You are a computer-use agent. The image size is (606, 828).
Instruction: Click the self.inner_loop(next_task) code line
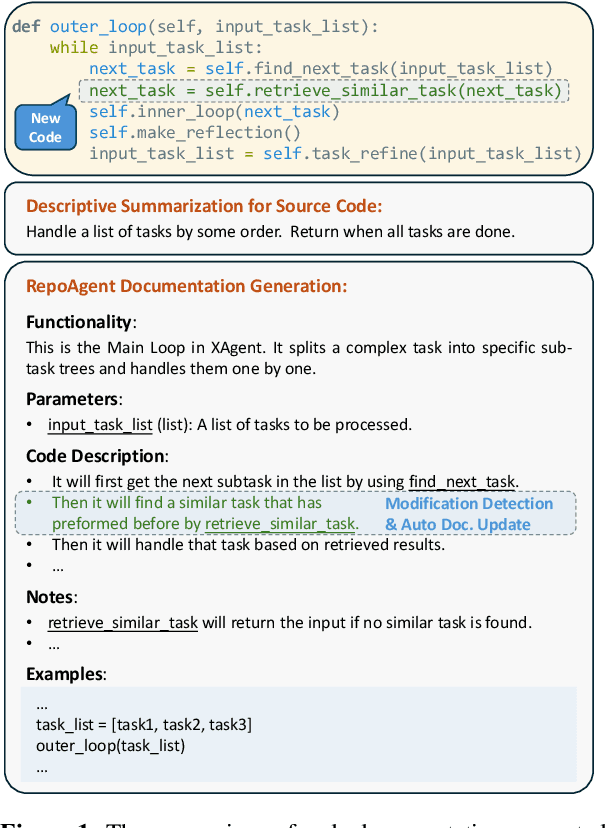(x=214, y=111)
